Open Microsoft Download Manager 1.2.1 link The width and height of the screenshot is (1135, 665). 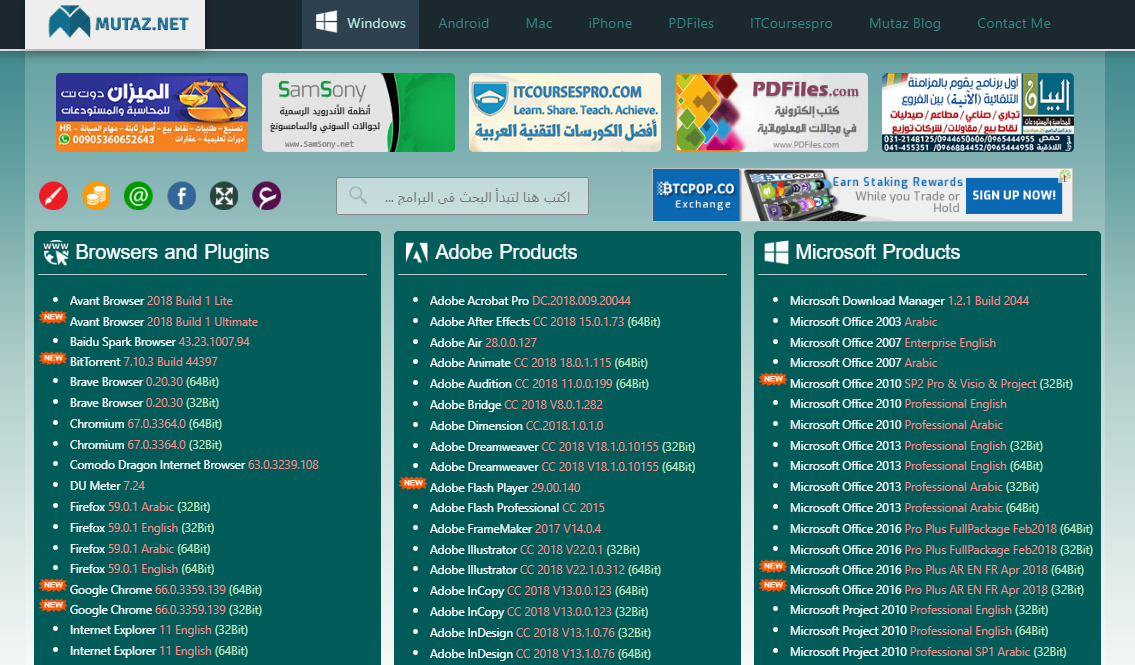[909, 300]
